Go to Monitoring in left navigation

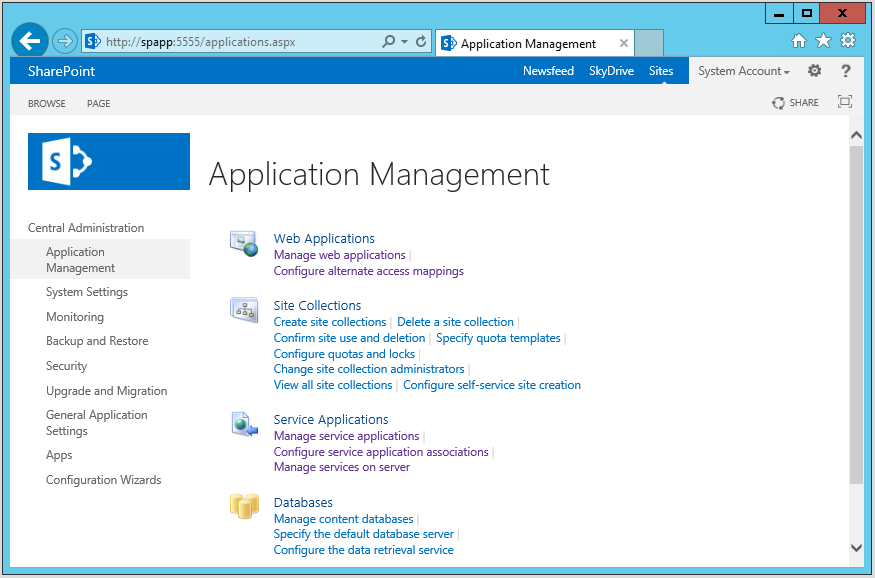(75, 316)
